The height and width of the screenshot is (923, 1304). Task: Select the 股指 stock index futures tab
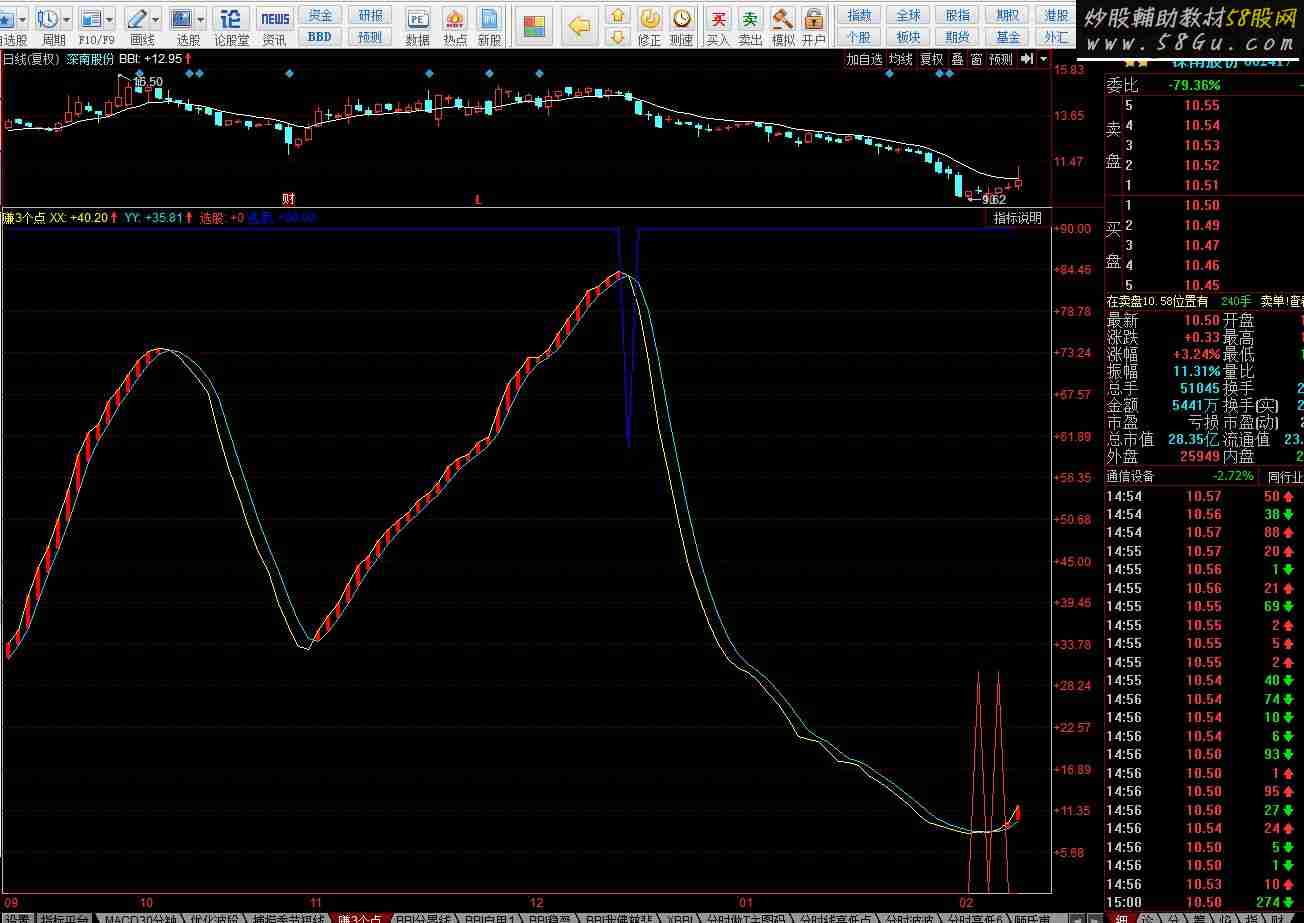coord(957,15)
